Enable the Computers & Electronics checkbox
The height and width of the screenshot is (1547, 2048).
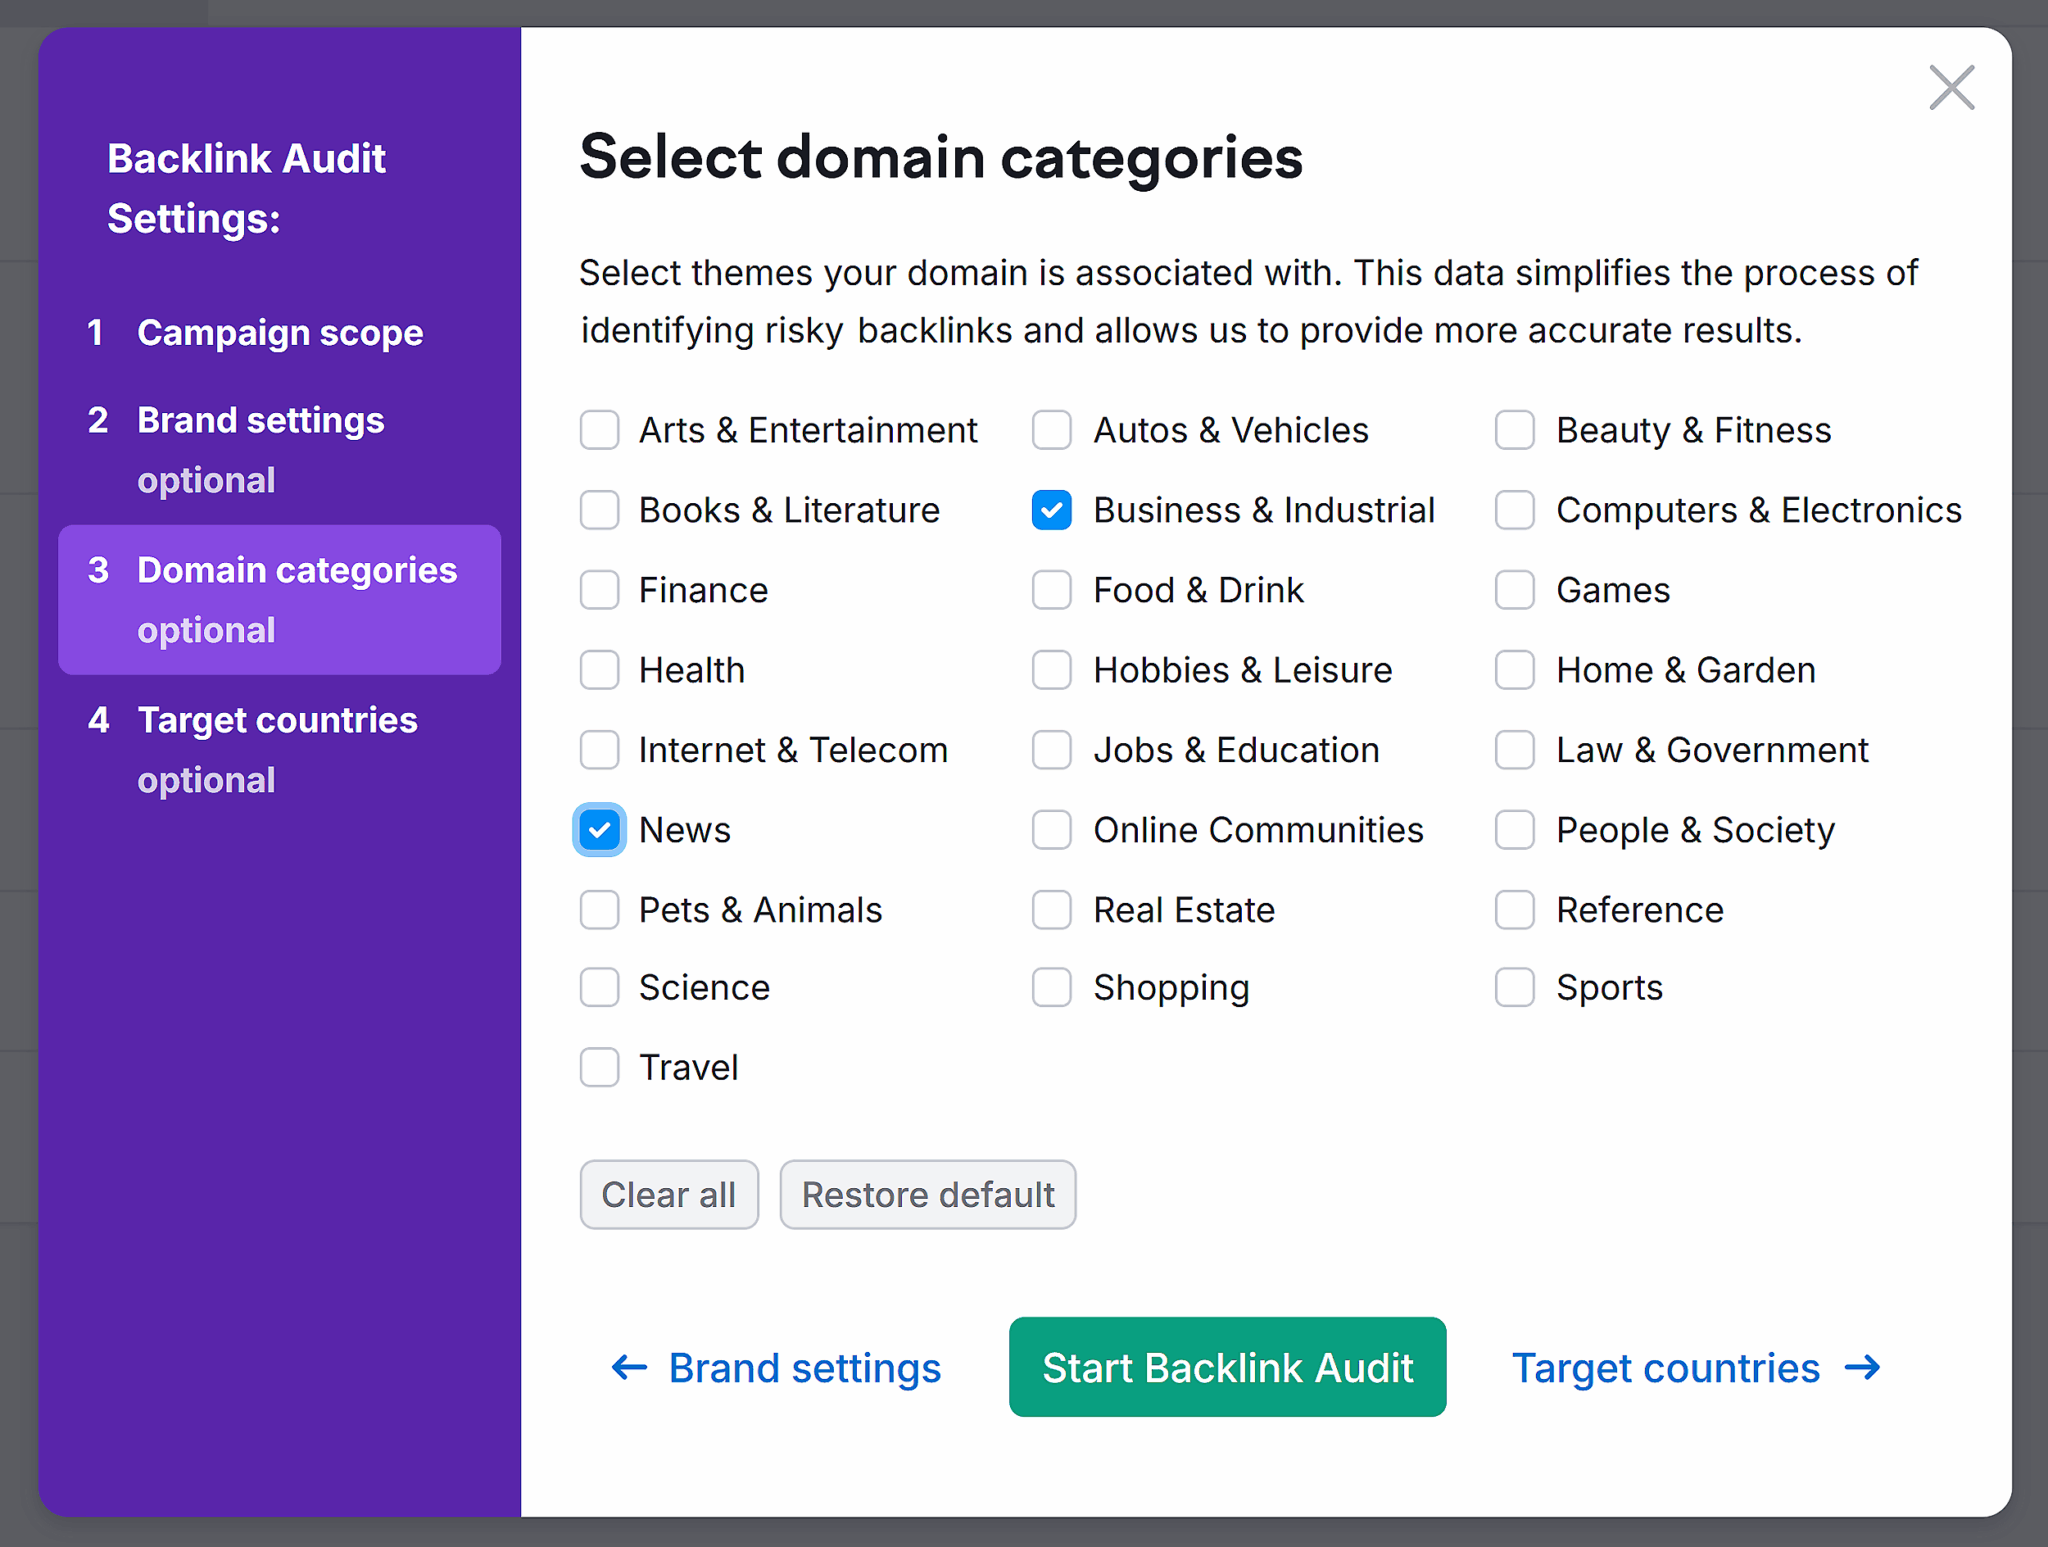(1515, 510)
